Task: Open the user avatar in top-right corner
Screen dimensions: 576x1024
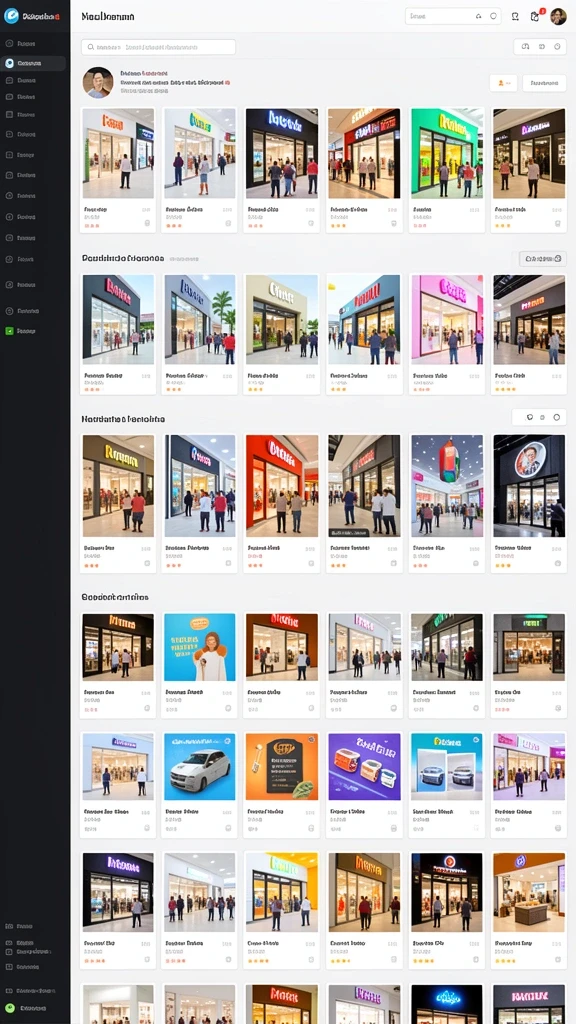Action: coord(558,16)
